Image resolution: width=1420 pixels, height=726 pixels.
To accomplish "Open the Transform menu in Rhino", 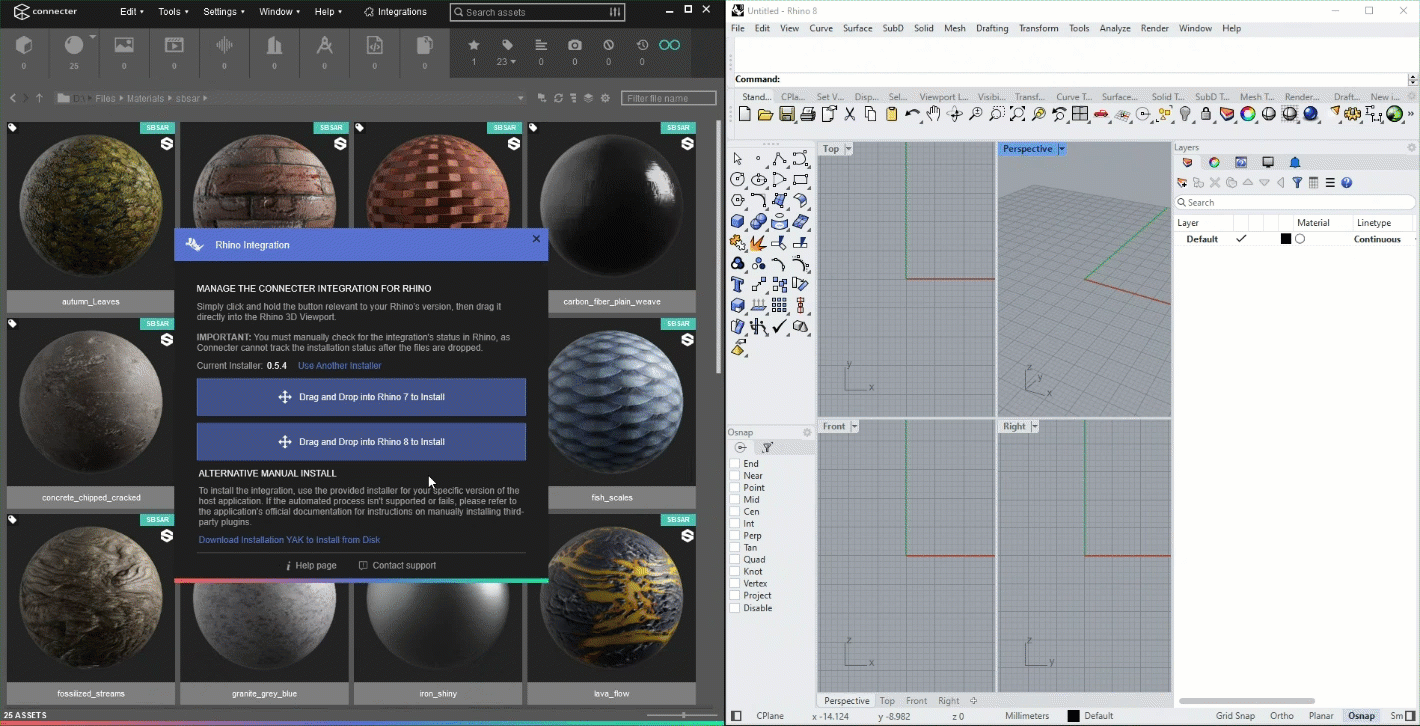I will 1038,28.
